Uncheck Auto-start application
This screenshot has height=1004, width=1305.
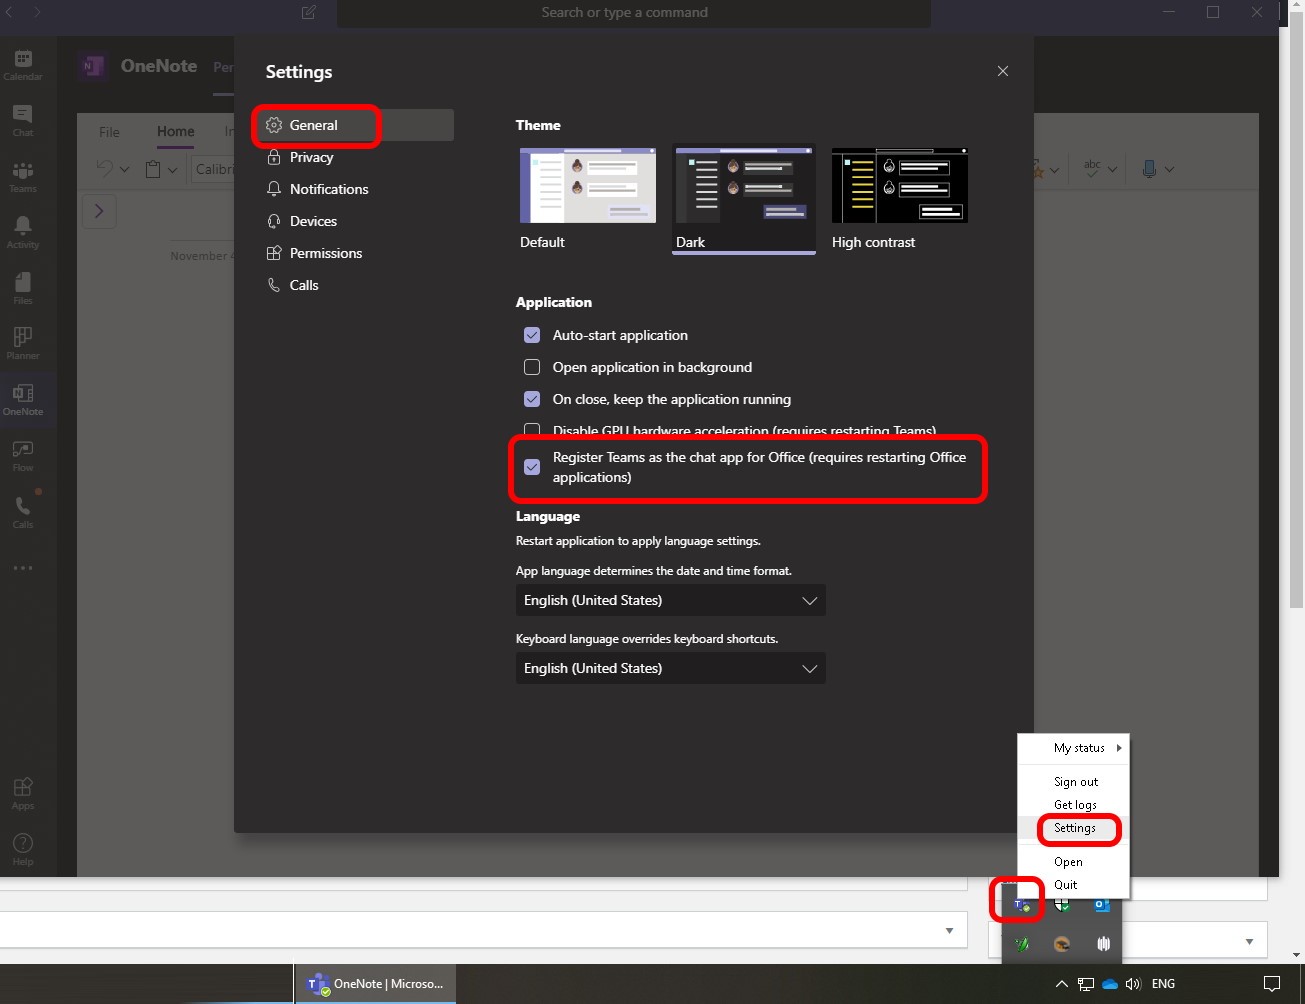coord(532,335)
